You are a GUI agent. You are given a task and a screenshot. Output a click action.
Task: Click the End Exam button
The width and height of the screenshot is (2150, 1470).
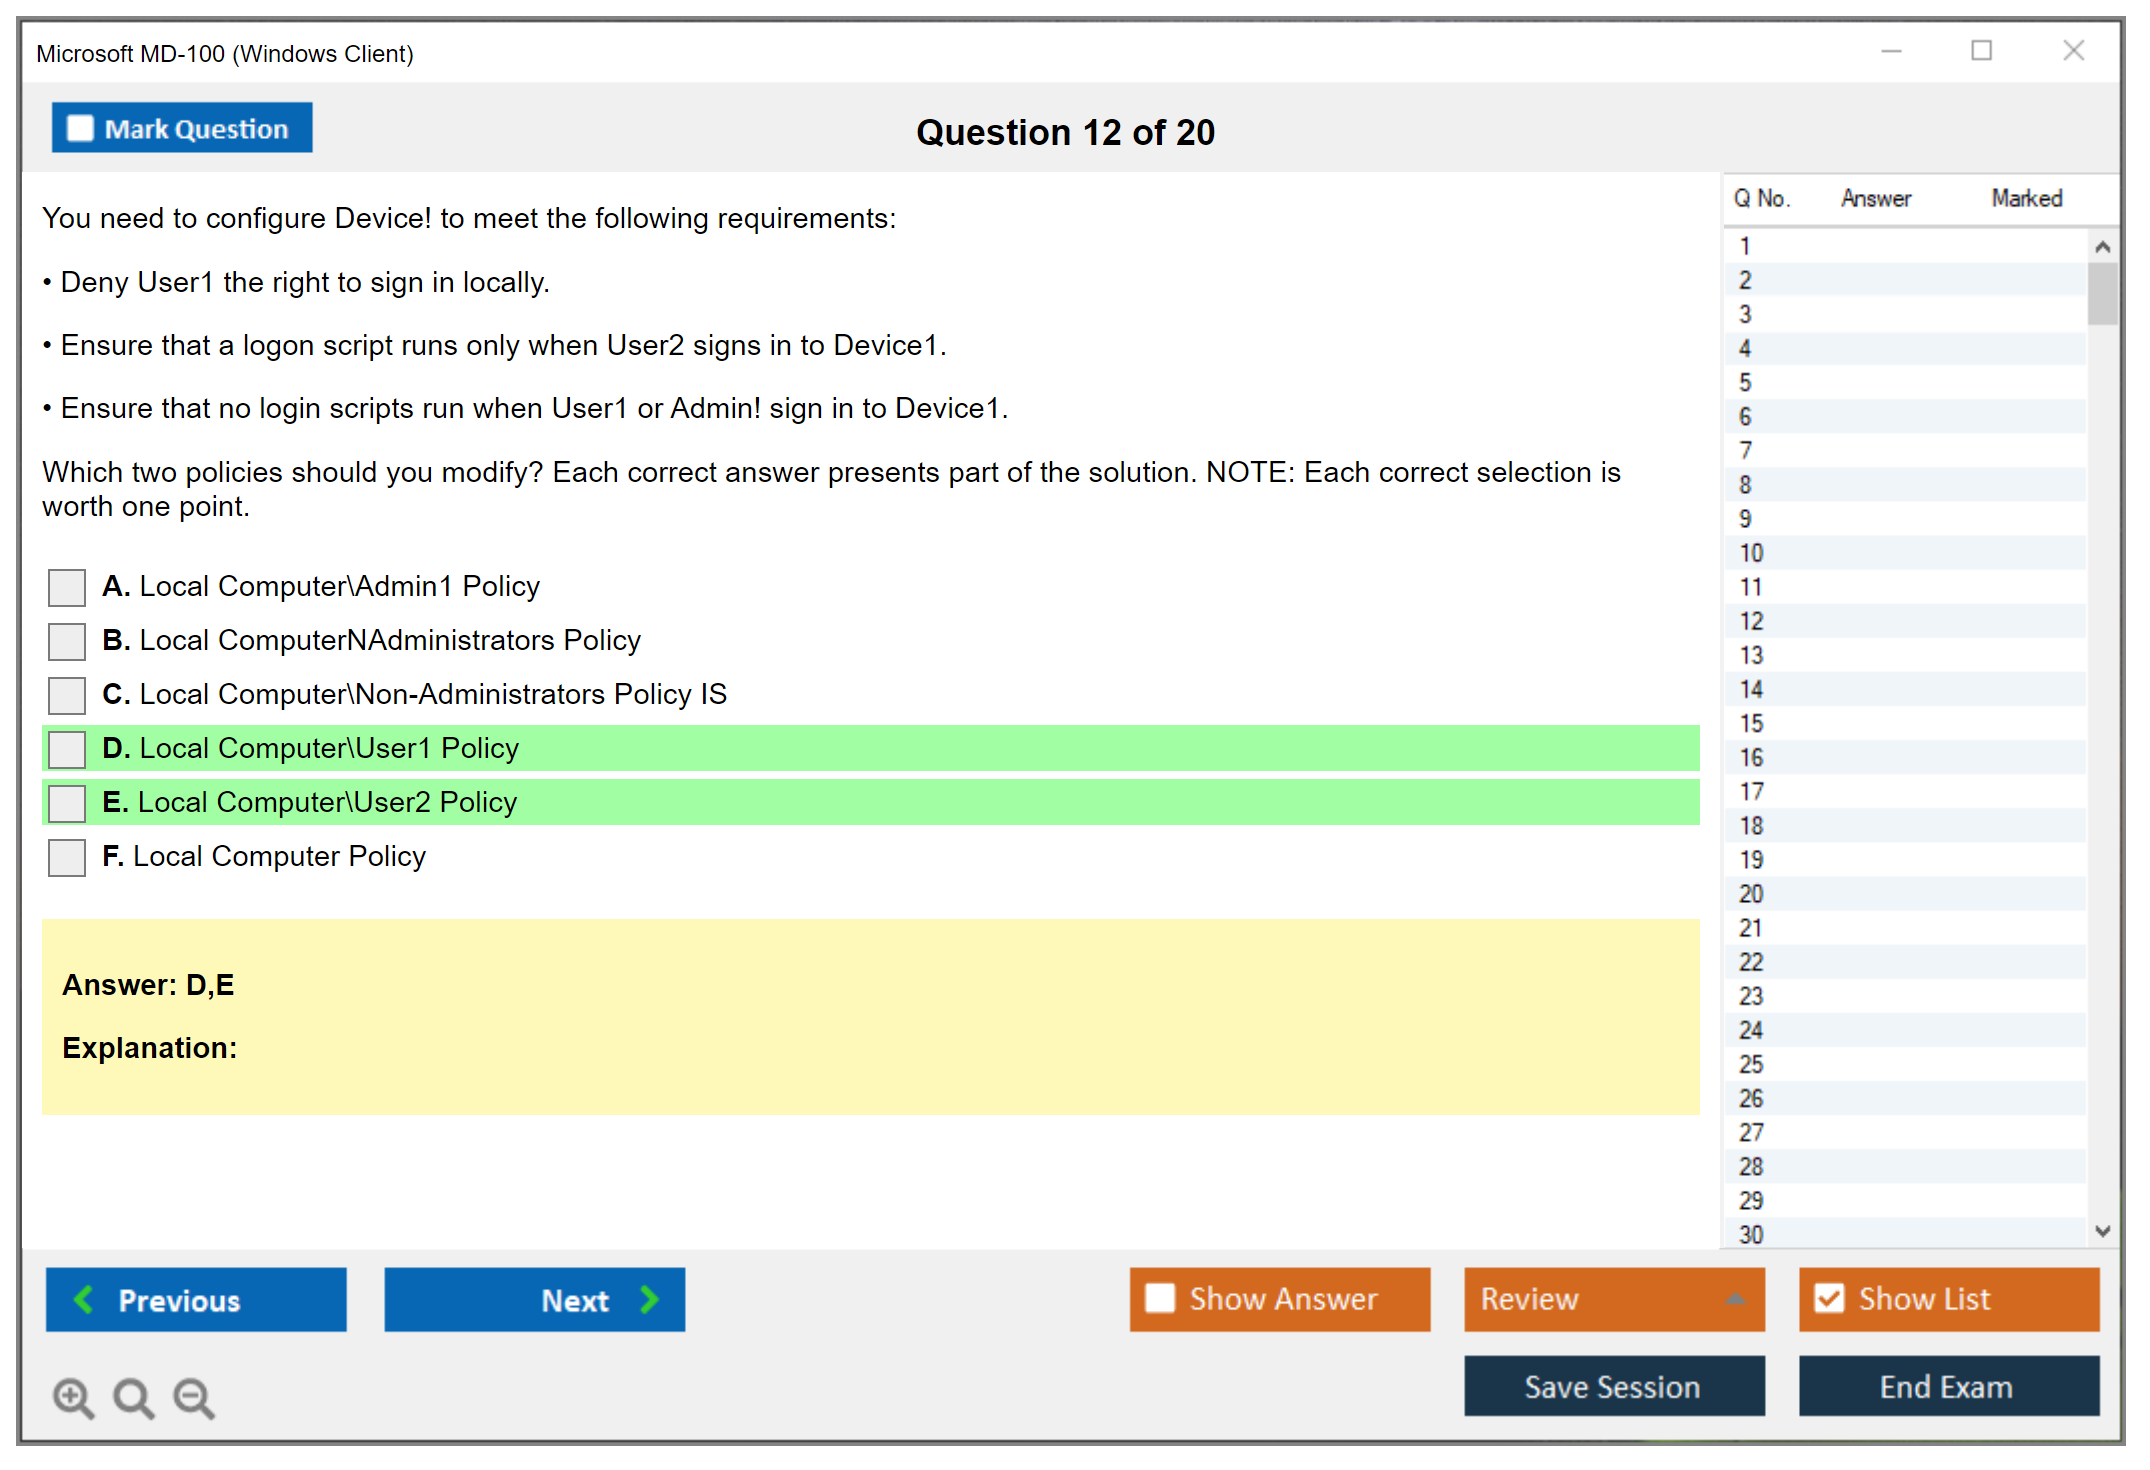[1947, 1386]
